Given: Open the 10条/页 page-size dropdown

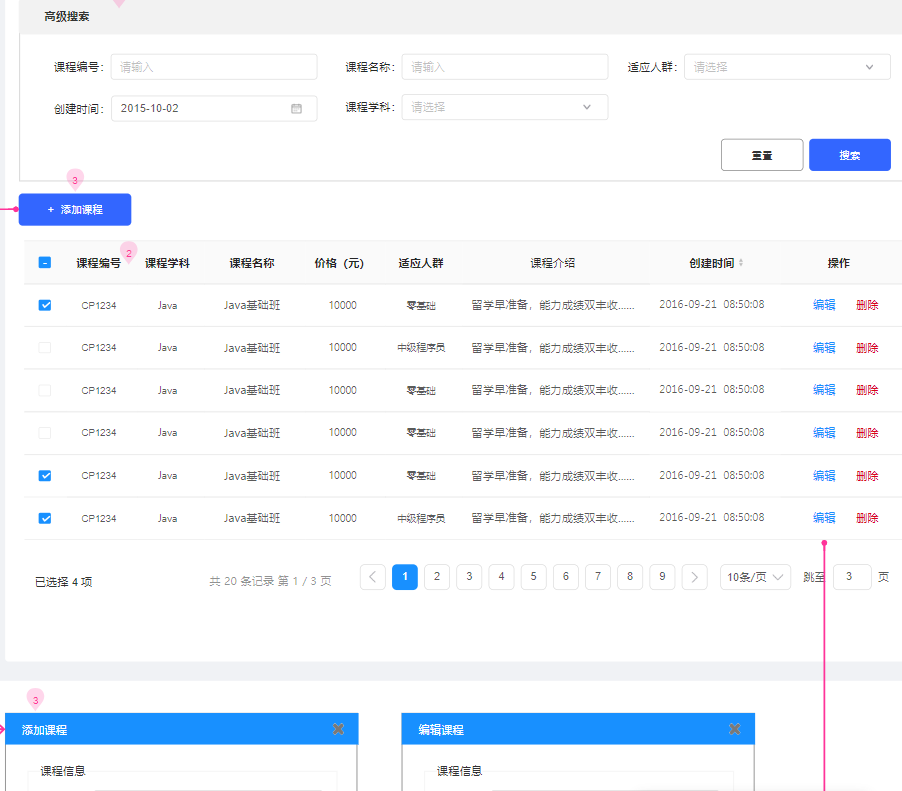Looking at the screenshot, I should pyautogui.click(x=754, y=577).
